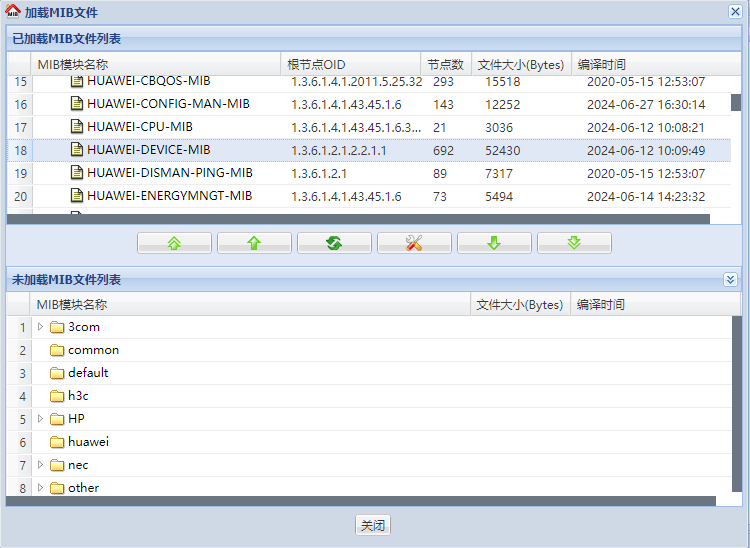Screen dimensions: 750x548
Task: Click file size 12252 cell
Action: [502, 105]
